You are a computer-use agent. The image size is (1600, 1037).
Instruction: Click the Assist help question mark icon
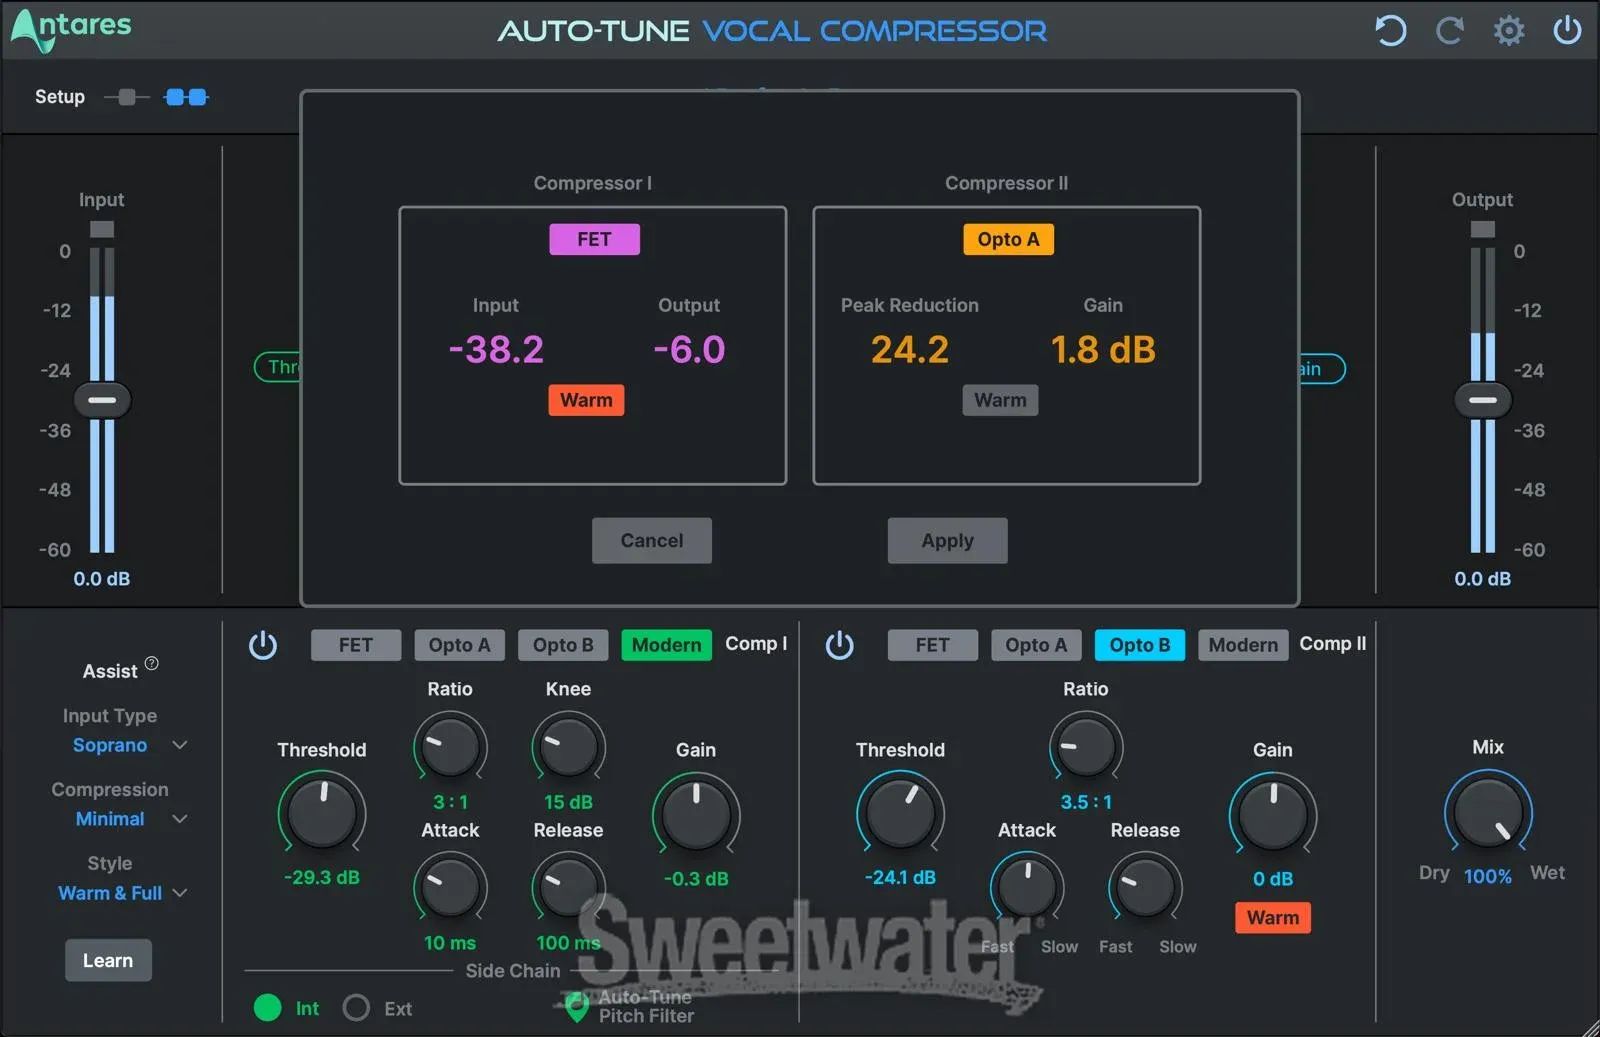click(x=151, y=663)
